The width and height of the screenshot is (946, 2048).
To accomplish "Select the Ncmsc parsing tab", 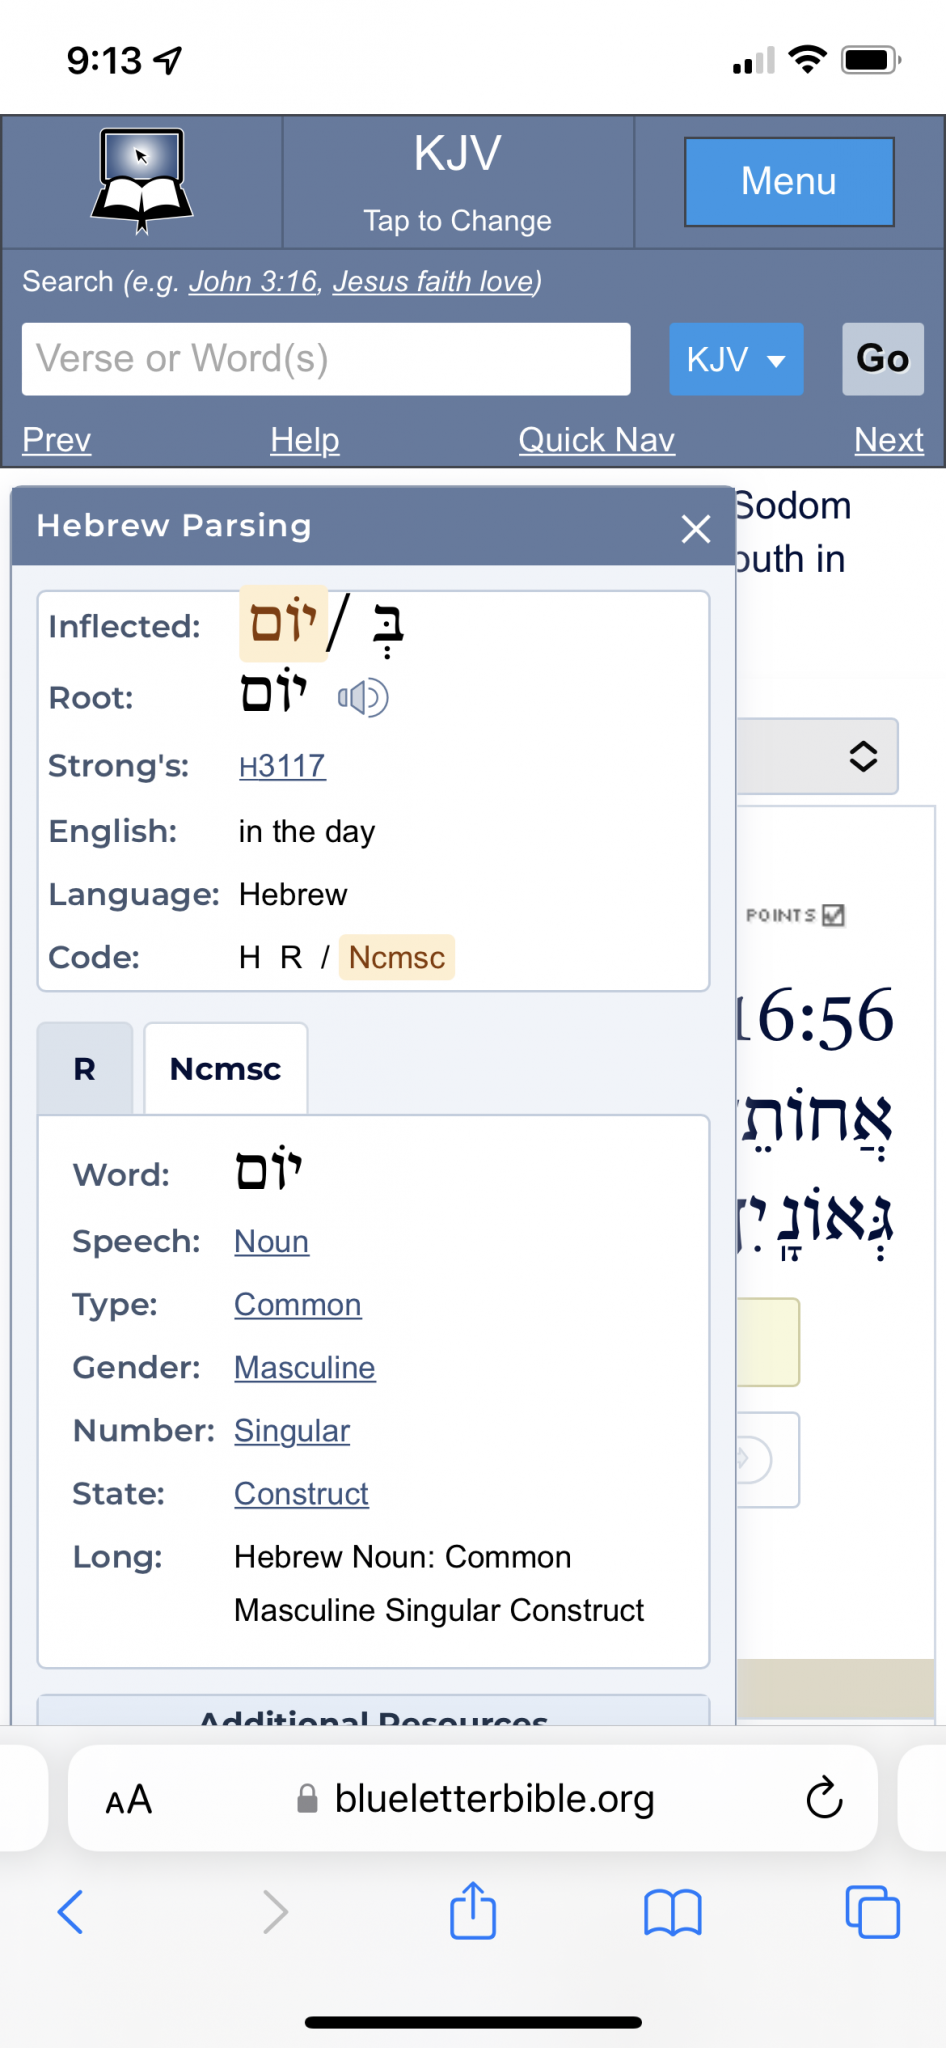I will [x=226, y=1069].
